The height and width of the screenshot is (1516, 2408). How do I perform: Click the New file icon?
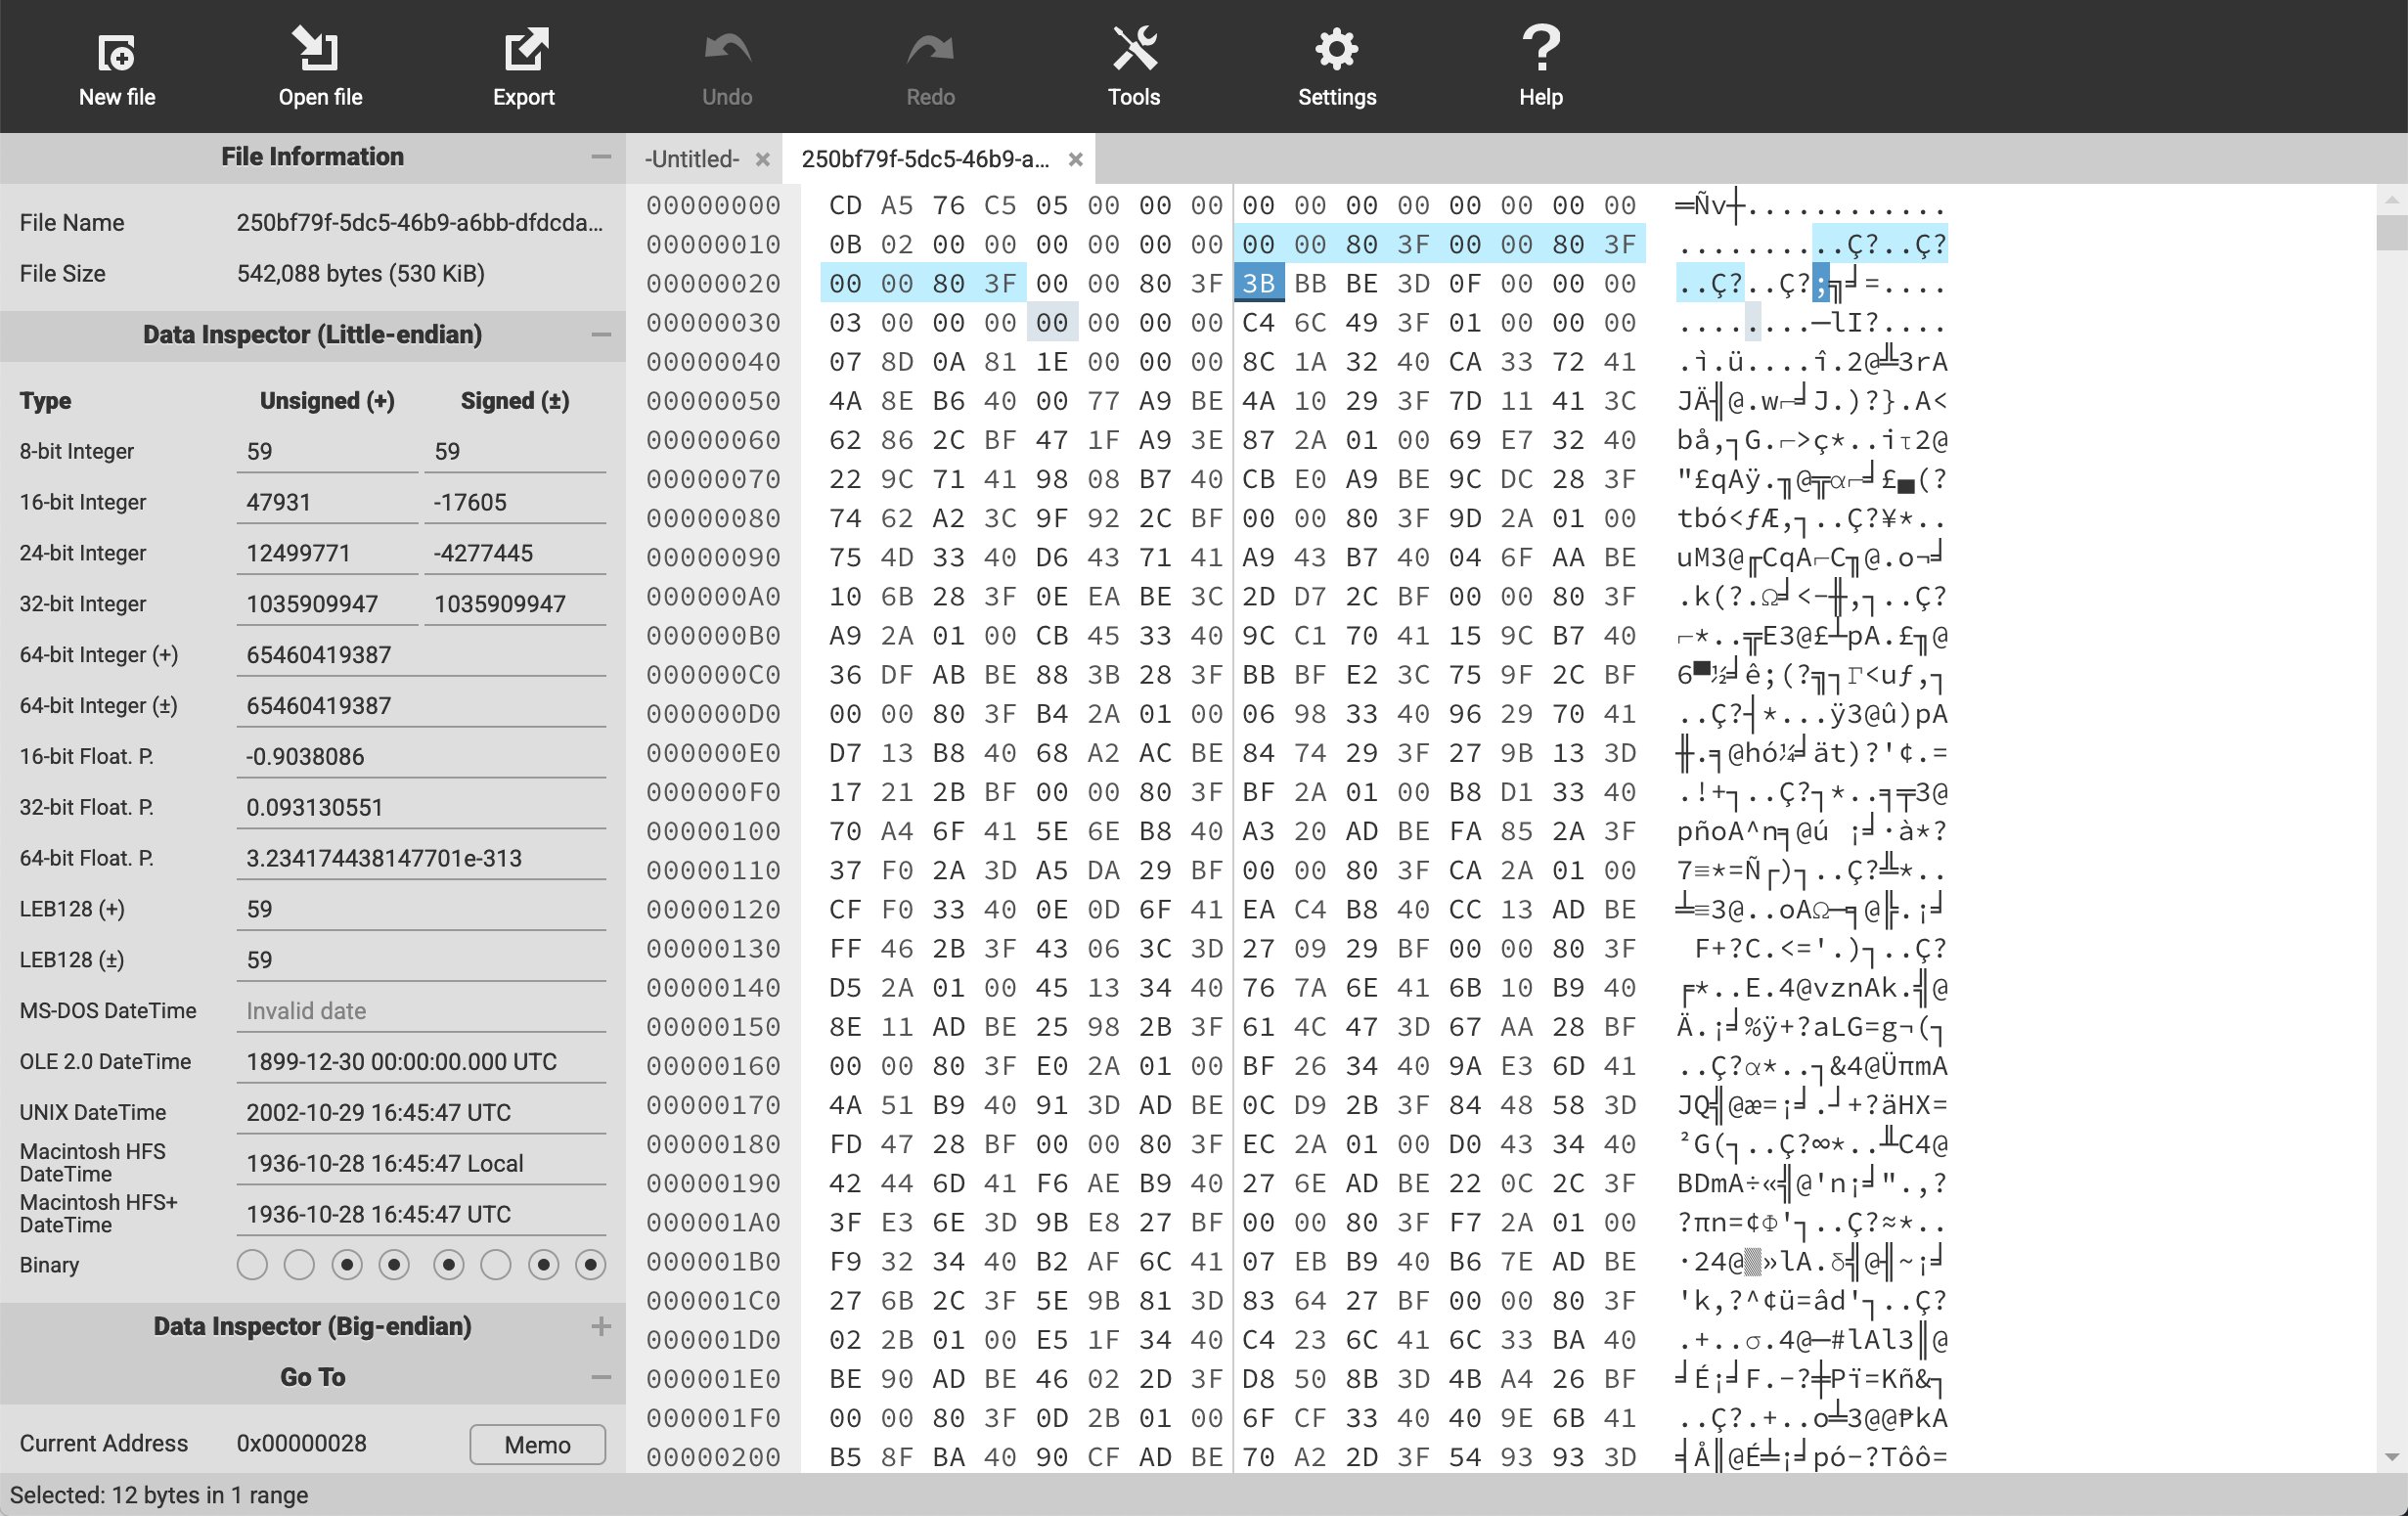117,52
